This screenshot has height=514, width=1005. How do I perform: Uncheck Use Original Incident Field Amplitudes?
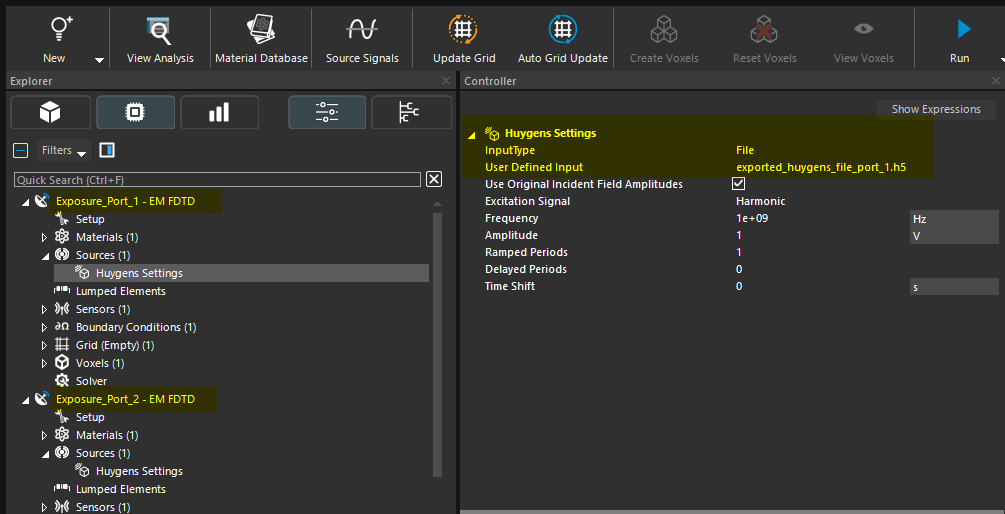pyautogui.click(x=739, y=184)
